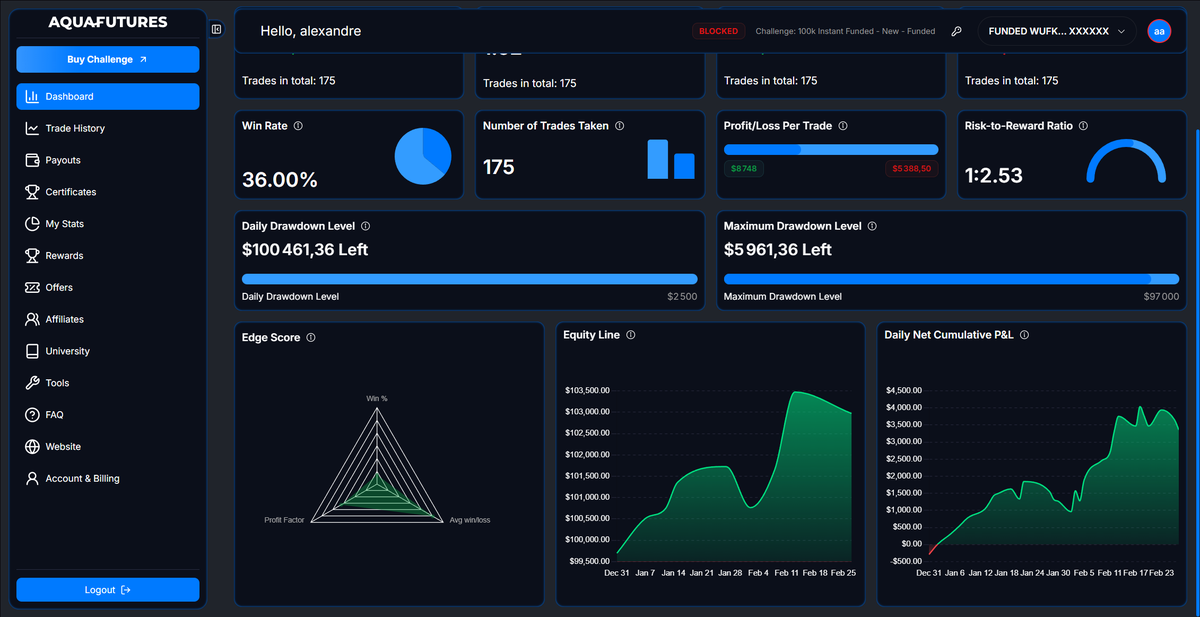Click the Certificates trophy icon
The width and height of the screenshot is (1200, 617).
[32, 192]
